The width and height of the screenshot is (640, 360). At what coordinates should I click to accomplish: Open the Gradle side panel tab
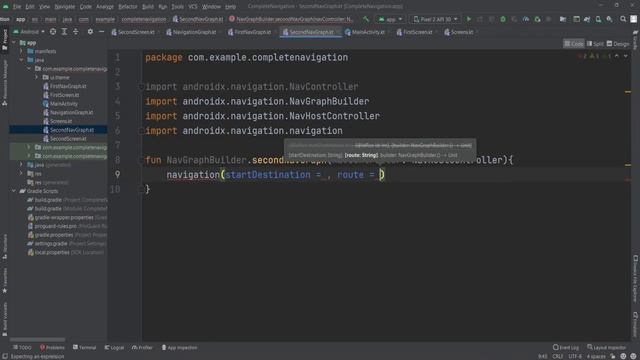point(636,40)
